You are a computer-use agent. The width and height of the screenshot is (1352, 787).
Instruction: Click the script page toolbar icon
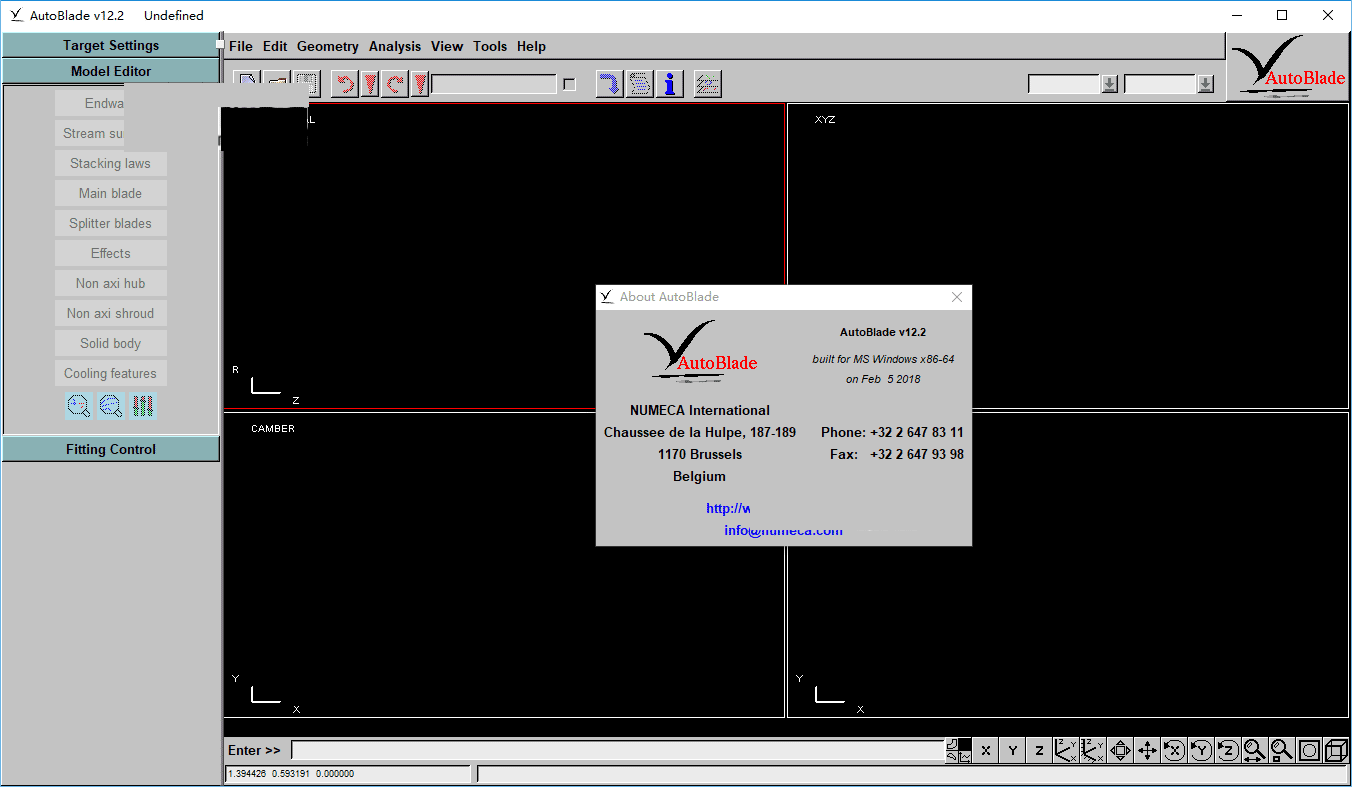tap(640, 84)
